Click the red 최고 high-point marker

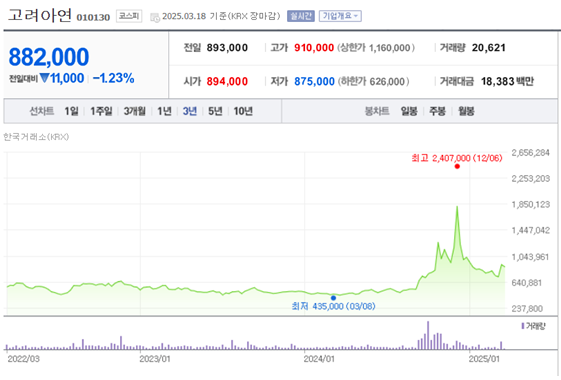pyautogui.click(x=457, y=166)
